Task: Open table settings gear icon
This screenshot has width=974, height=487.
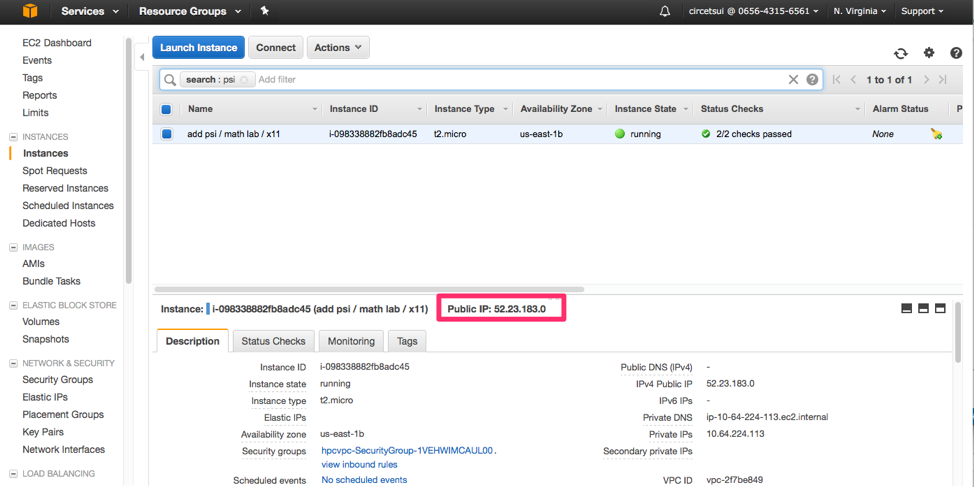Action: [x=929, y=53]
